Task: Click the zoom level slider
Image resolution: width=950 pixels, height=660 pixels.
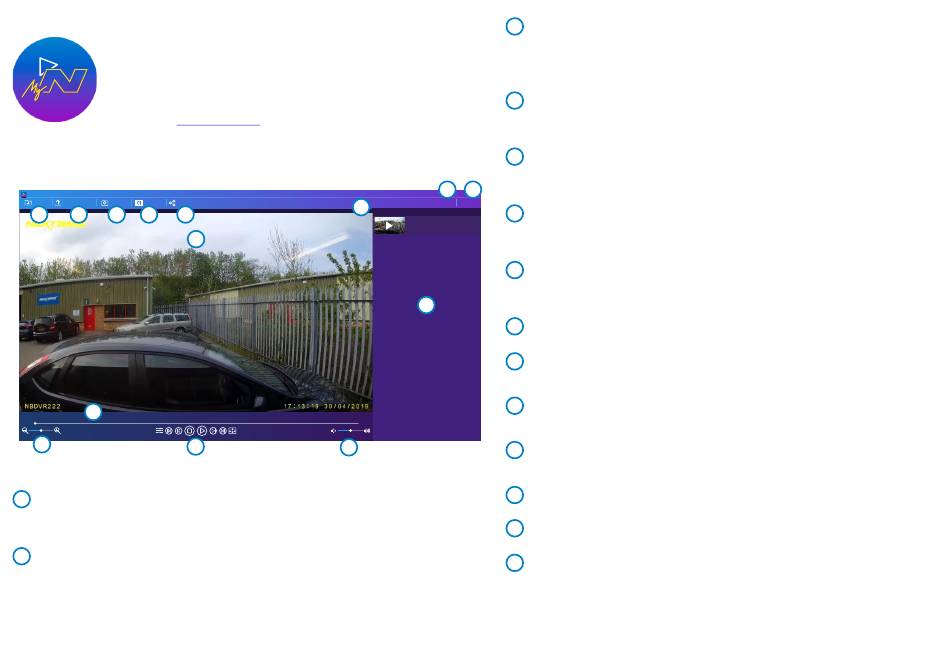Action: click(41, 430)
